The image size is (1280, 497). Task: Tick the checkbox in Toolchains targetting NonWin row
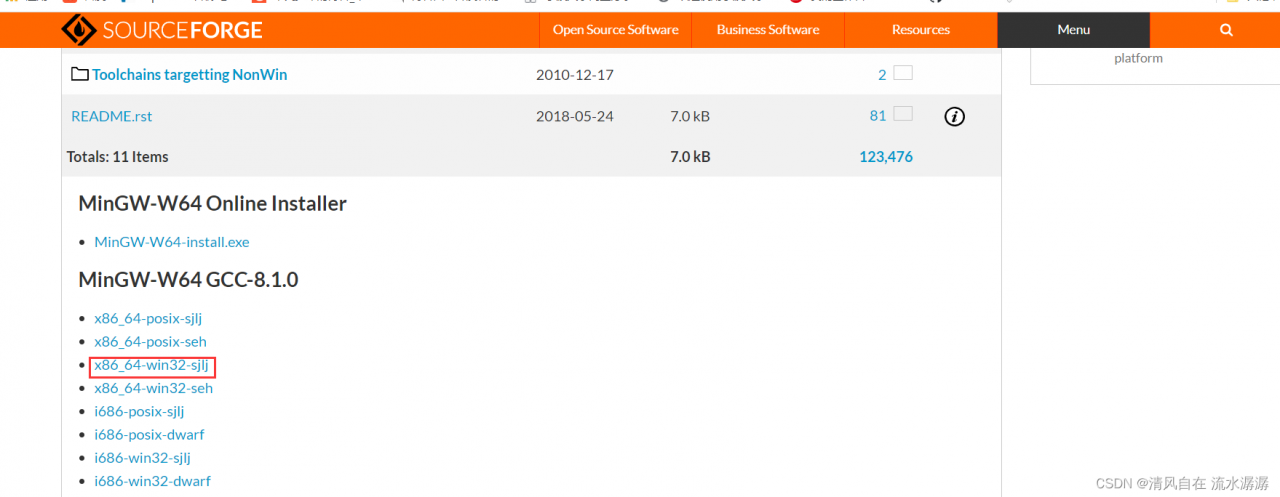click(903, 73)
